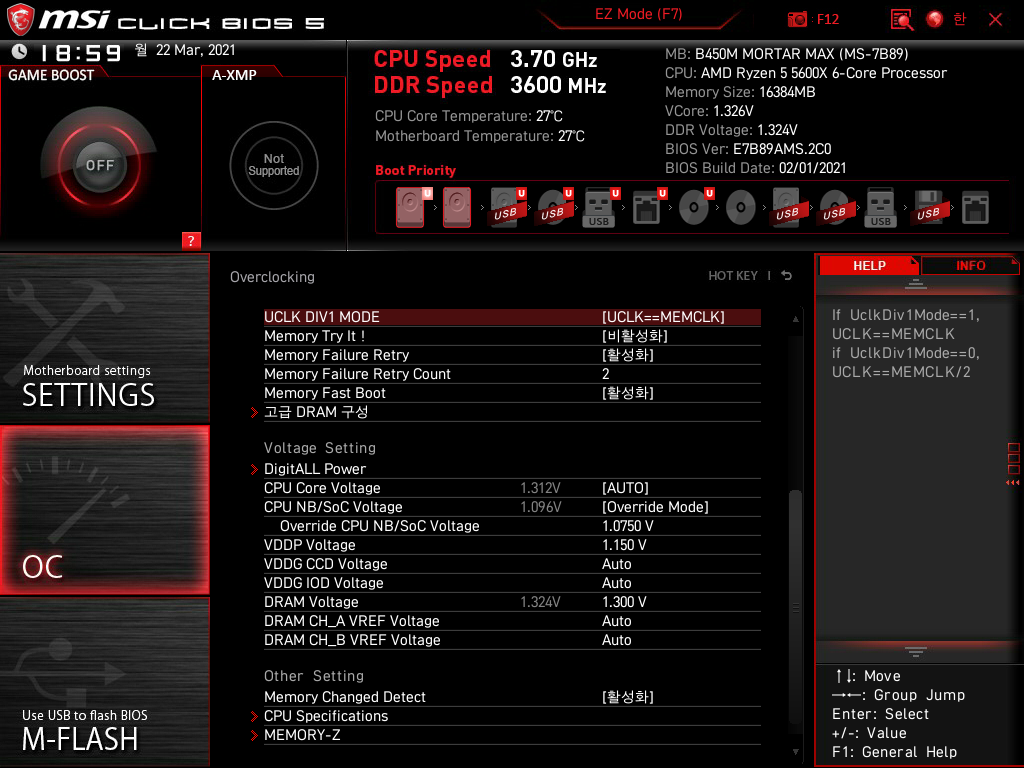This screenshot has height=768, width=1024.
Task: Select the USB floppy boot device icon
Action: coord(929,208)
